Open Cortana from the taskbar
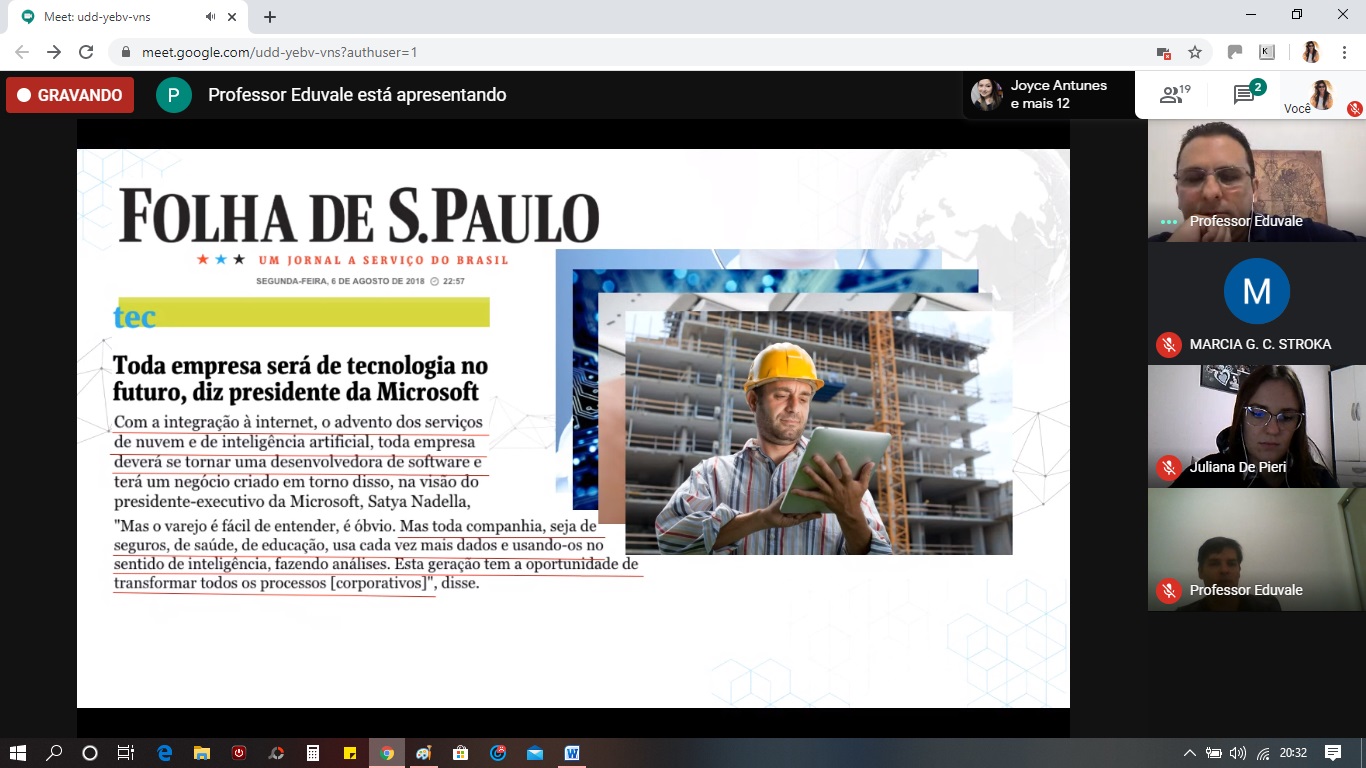 (x=90, y=753)
